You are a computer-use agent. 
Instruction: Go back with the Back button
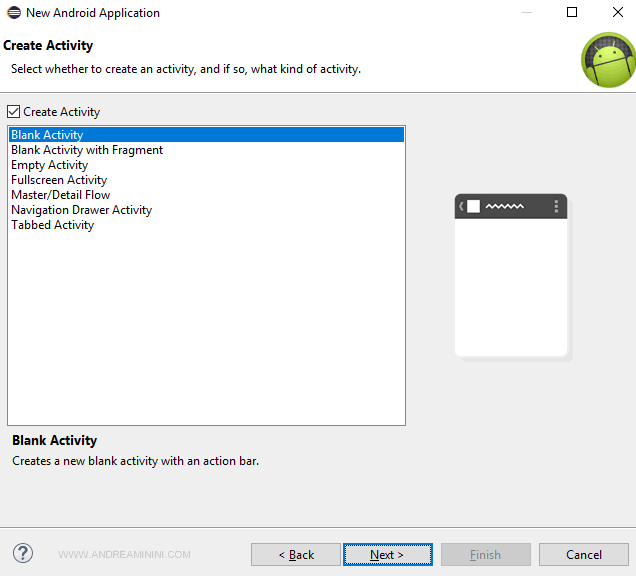pyautogui.click(x=296, y=554)
